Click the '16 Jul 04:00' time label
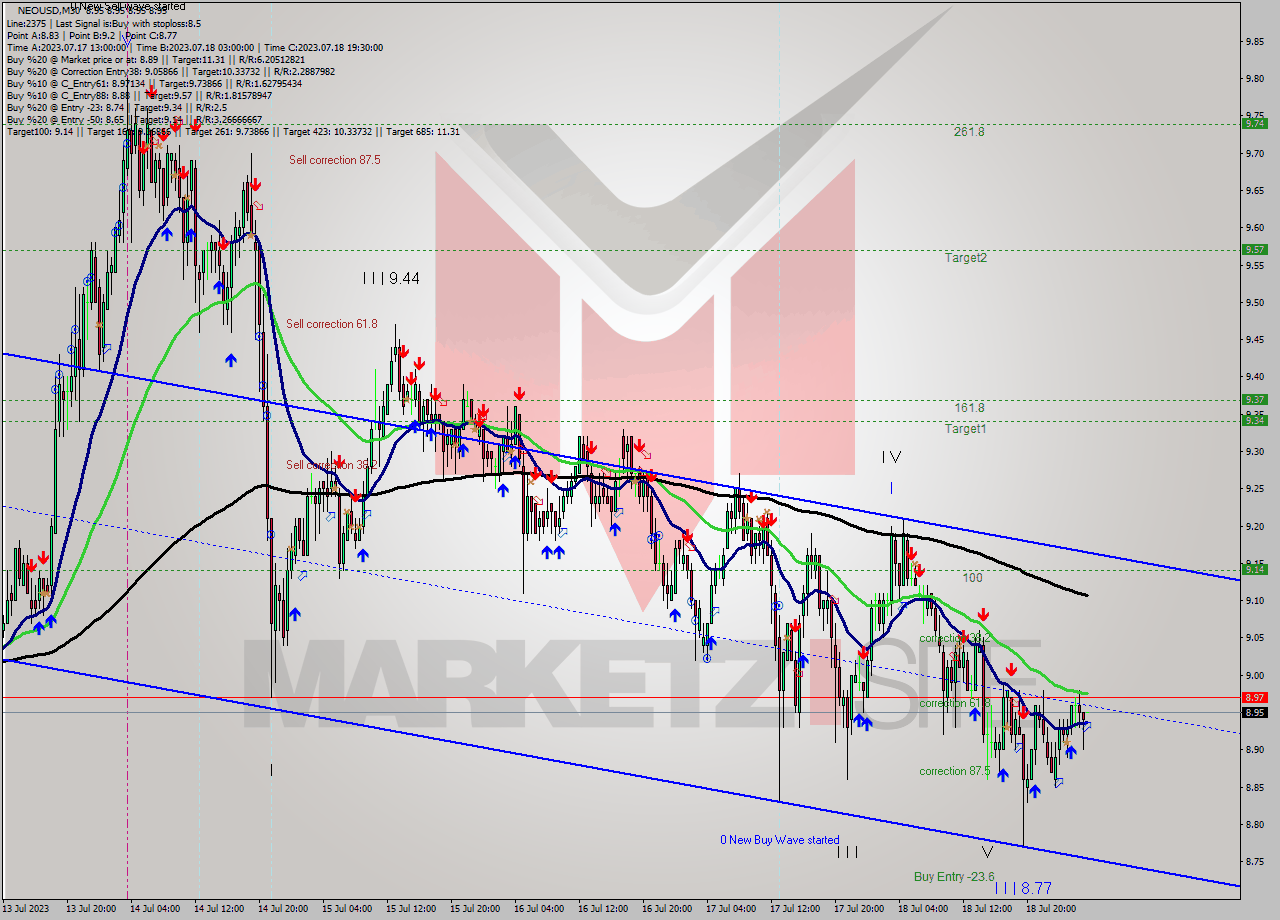Image resolution: width=1280 pixels, height=920 pixels. coord(541,909)
